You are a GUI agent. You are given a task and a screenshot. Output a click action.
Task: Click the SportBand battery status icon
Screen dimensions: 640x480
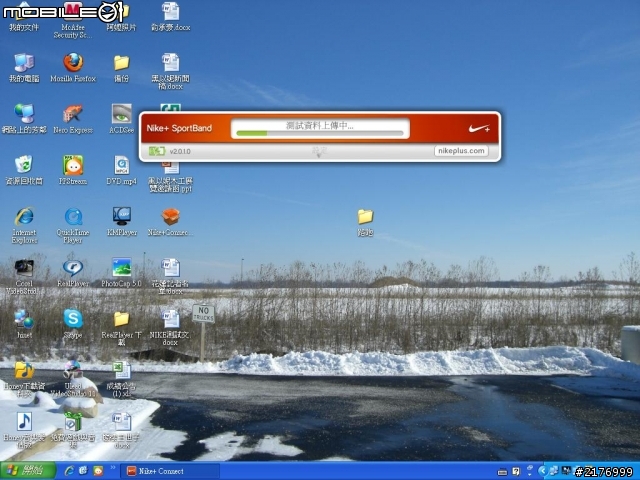(x=157, y=151)
